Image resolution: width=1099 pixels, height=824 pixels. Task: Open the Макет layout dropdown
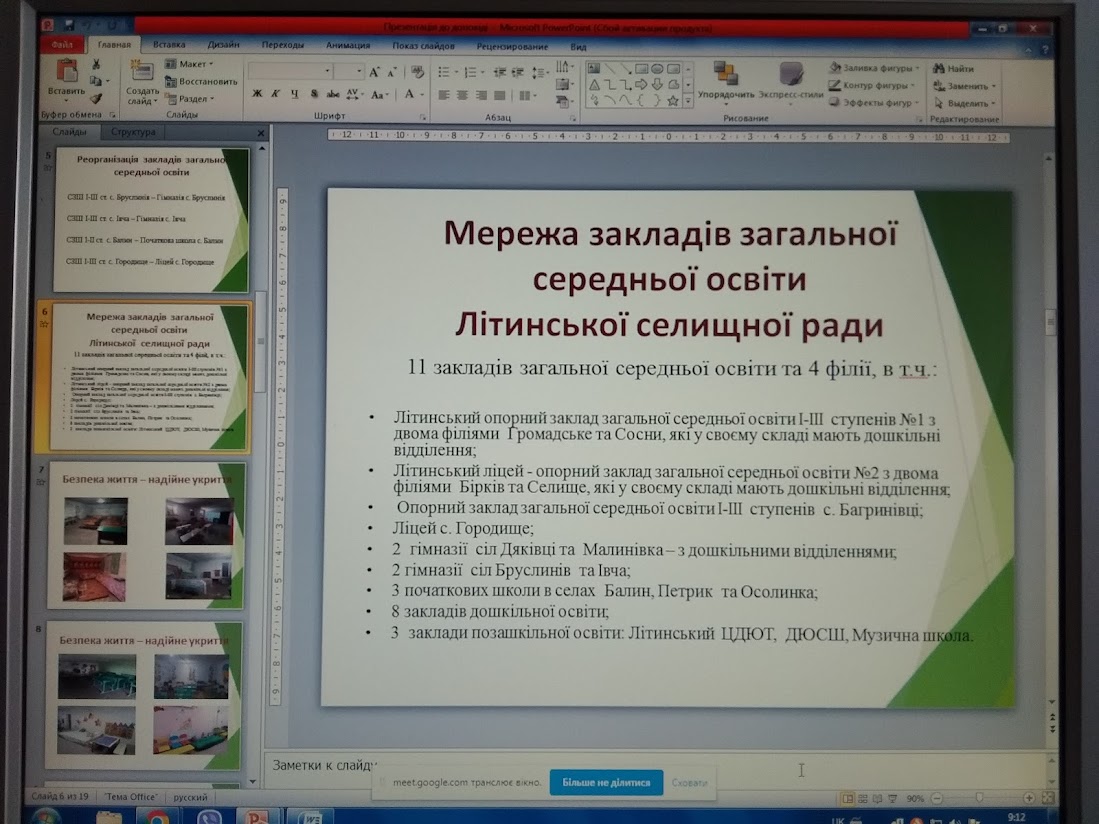click(x=189, y=64)
